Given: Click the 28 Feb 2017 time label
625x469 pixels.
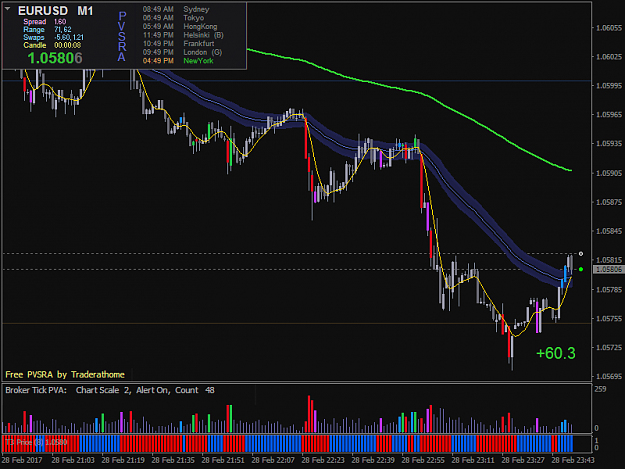Looking at the screenshot, I should [x=22, y=460].
